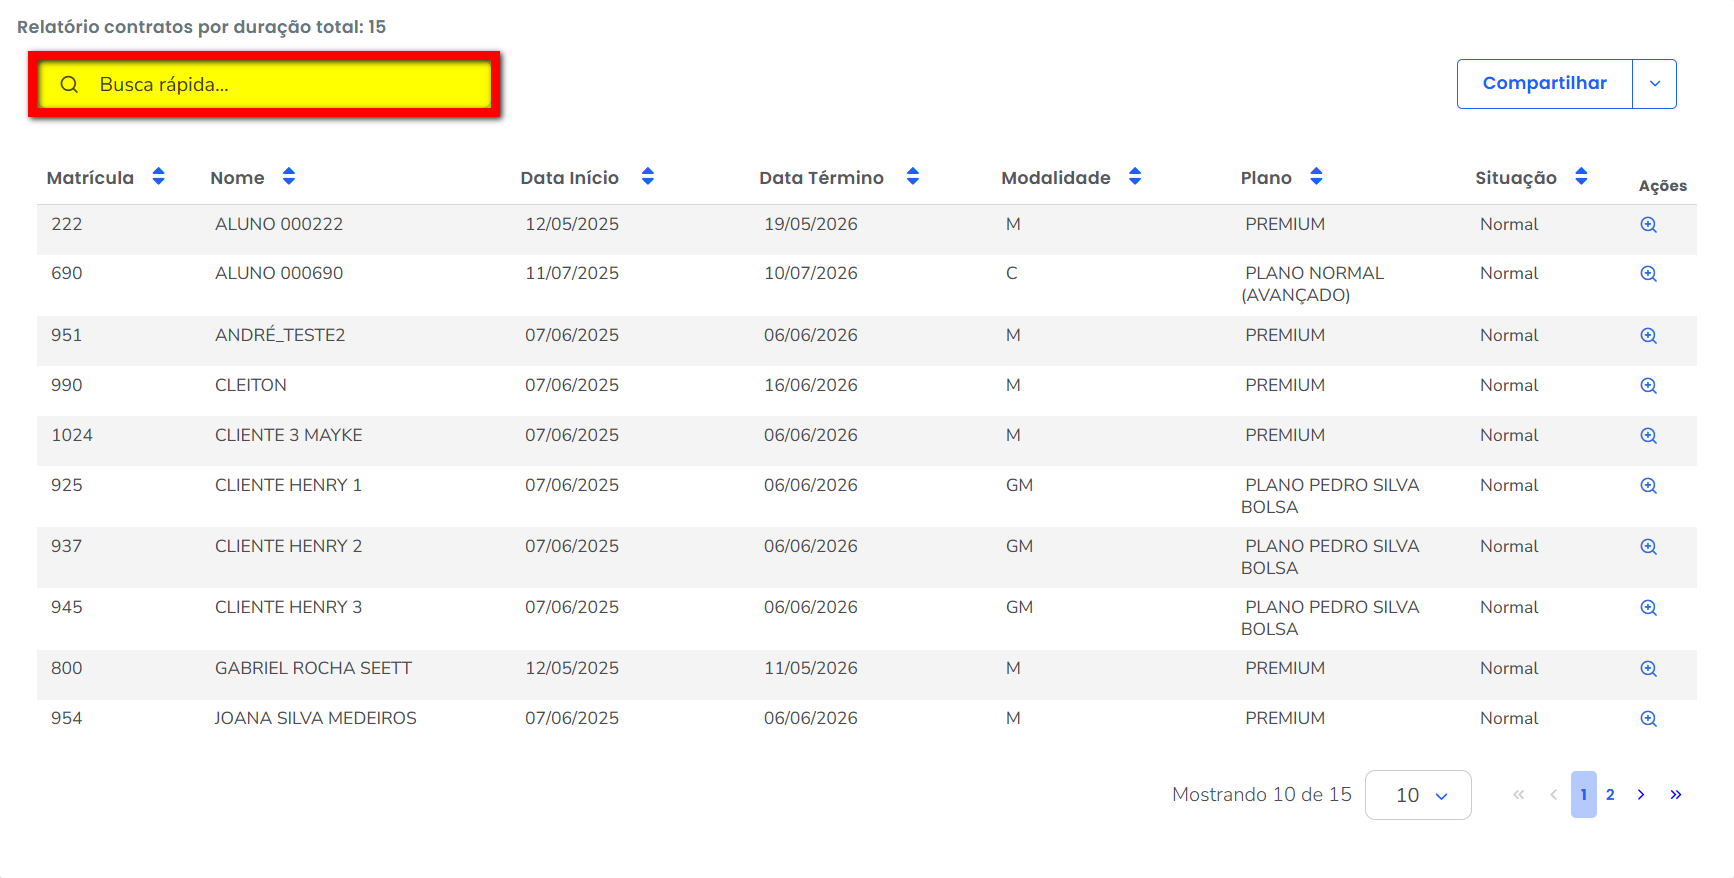
Task: Sort by Data Início column arrows
Action: (x=648, y=177)
